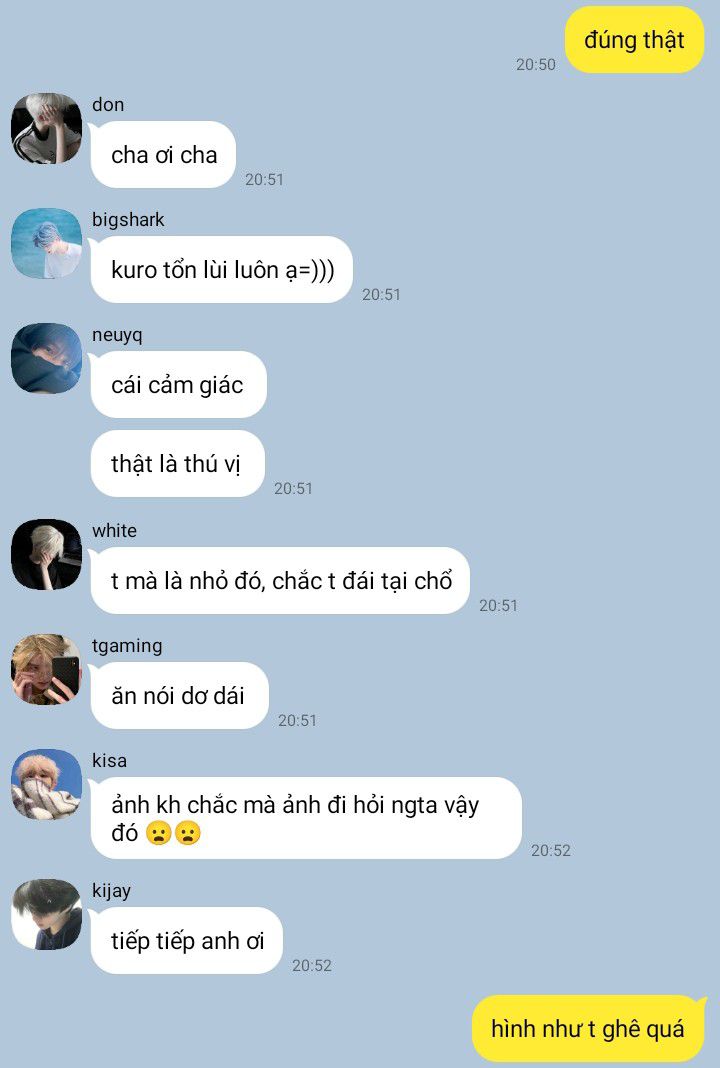Tap white's profile picture

pos(46,554)
